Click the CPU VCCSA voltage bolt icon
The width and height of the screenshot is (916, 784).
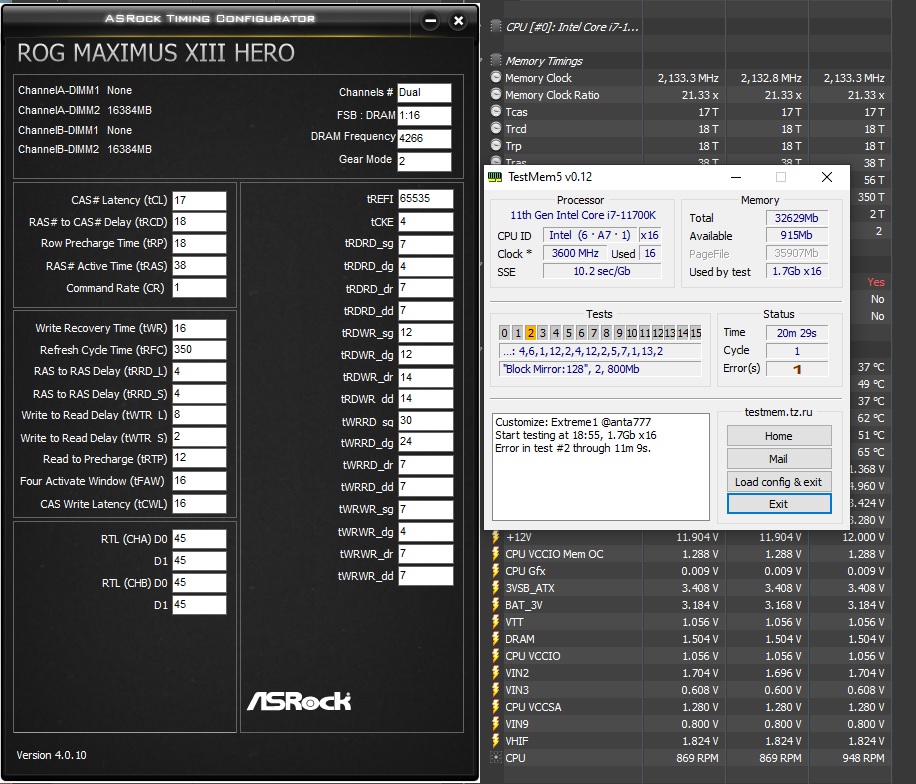[496, 706]
